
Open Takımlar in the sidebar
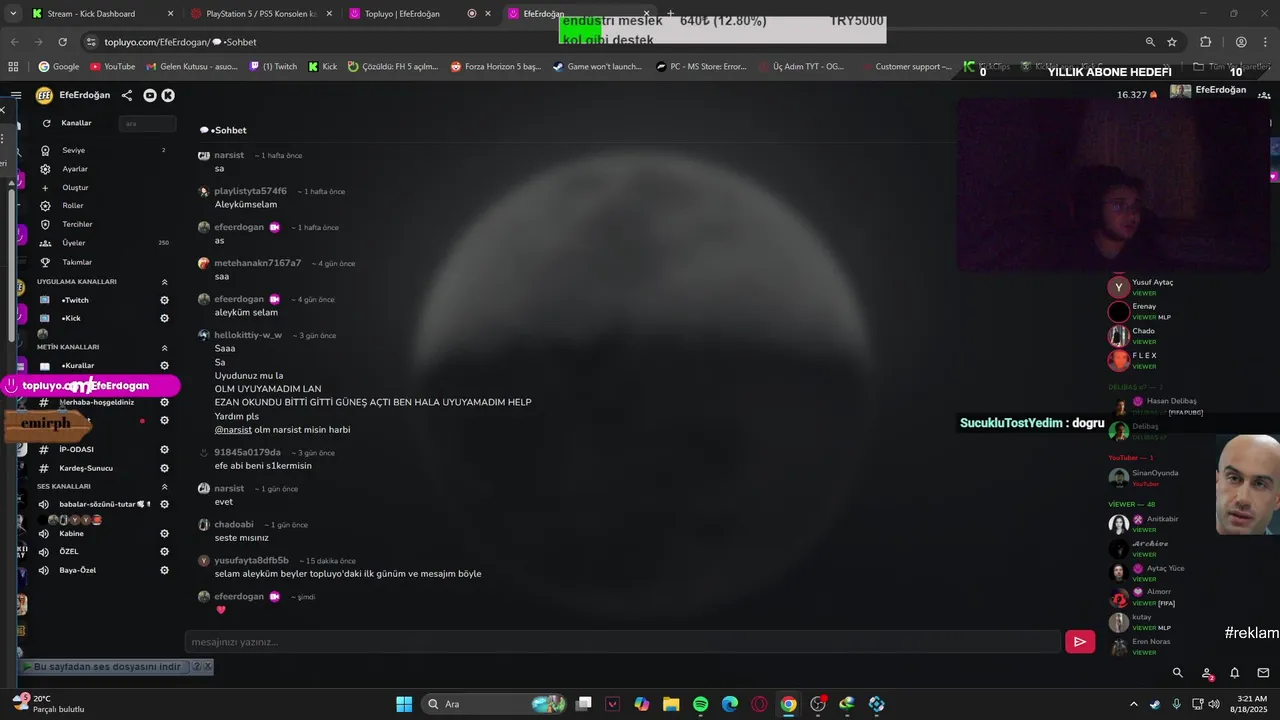(77, 262)
